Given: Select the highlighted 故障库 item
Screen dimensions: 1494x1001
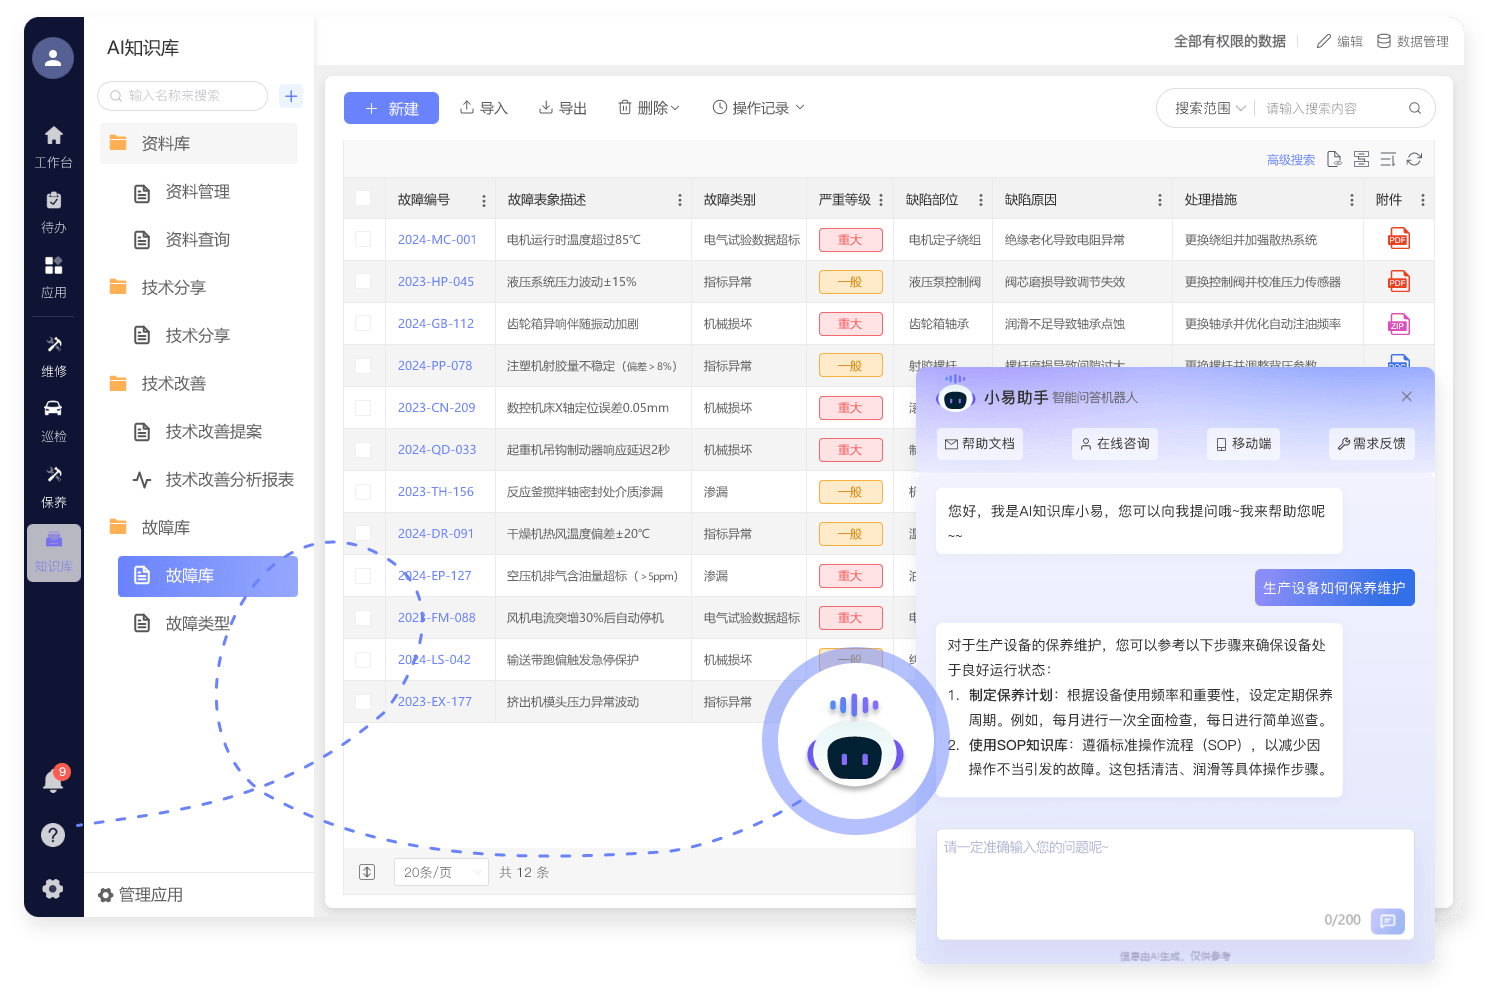Looking at the screenshot, I should 208,576.
